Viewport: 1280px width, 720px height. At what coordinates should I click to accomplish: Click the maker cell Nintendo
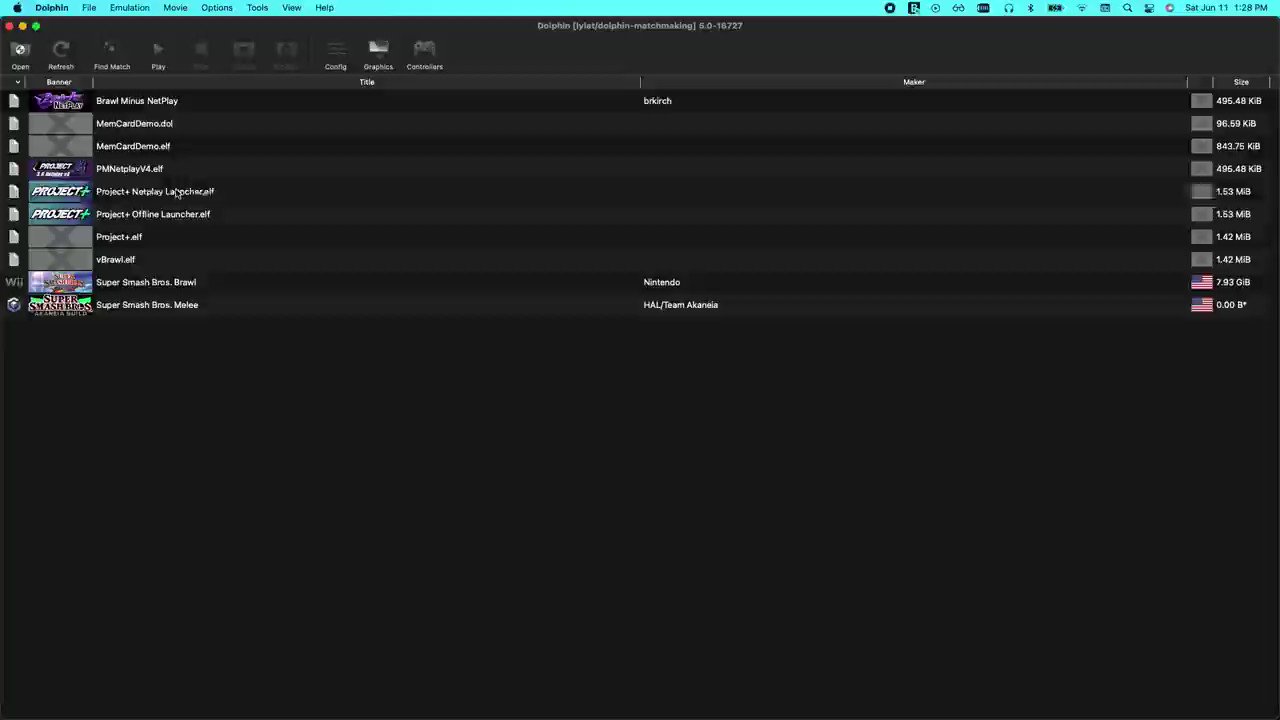[661, 282]
